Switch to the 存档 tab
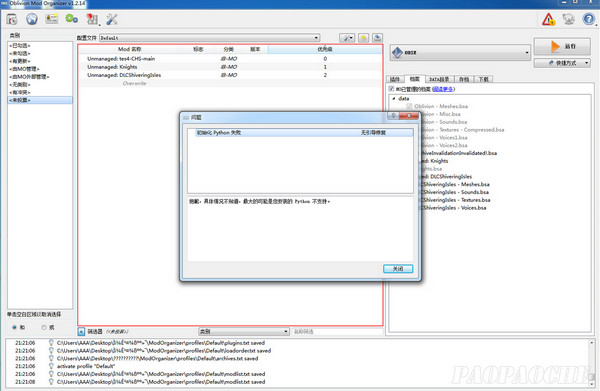 point(464,79)
